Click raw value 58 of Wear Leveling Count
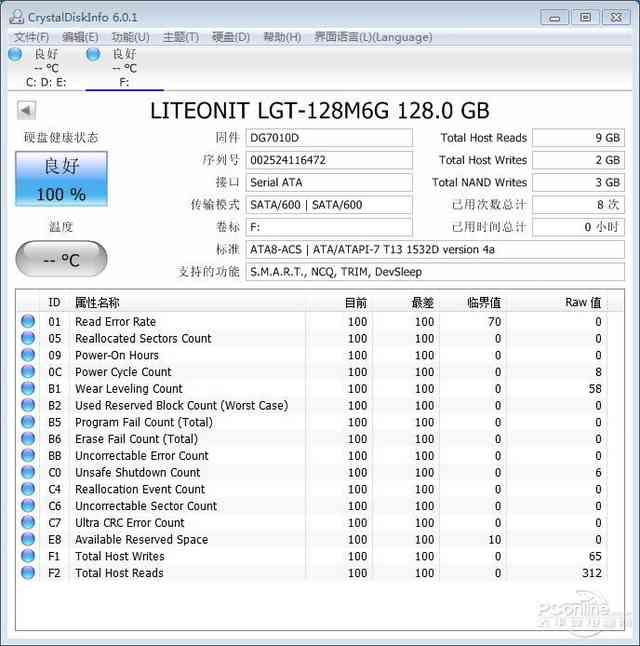This screenshot has height=646, width=640. click(x=595, y=389)
